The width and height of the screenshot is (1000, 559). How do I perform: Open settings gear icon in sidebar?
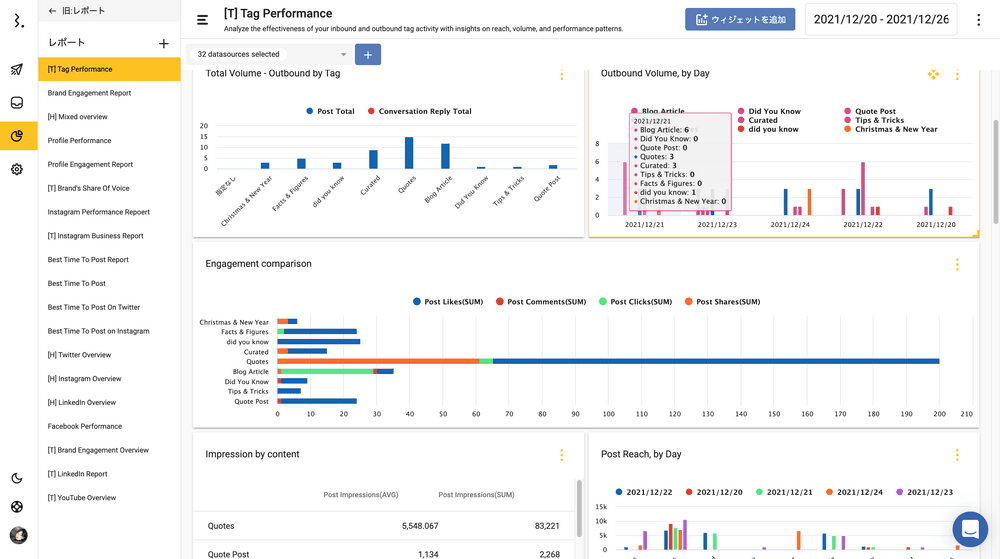pyautogui.click(x=17, y=169)
